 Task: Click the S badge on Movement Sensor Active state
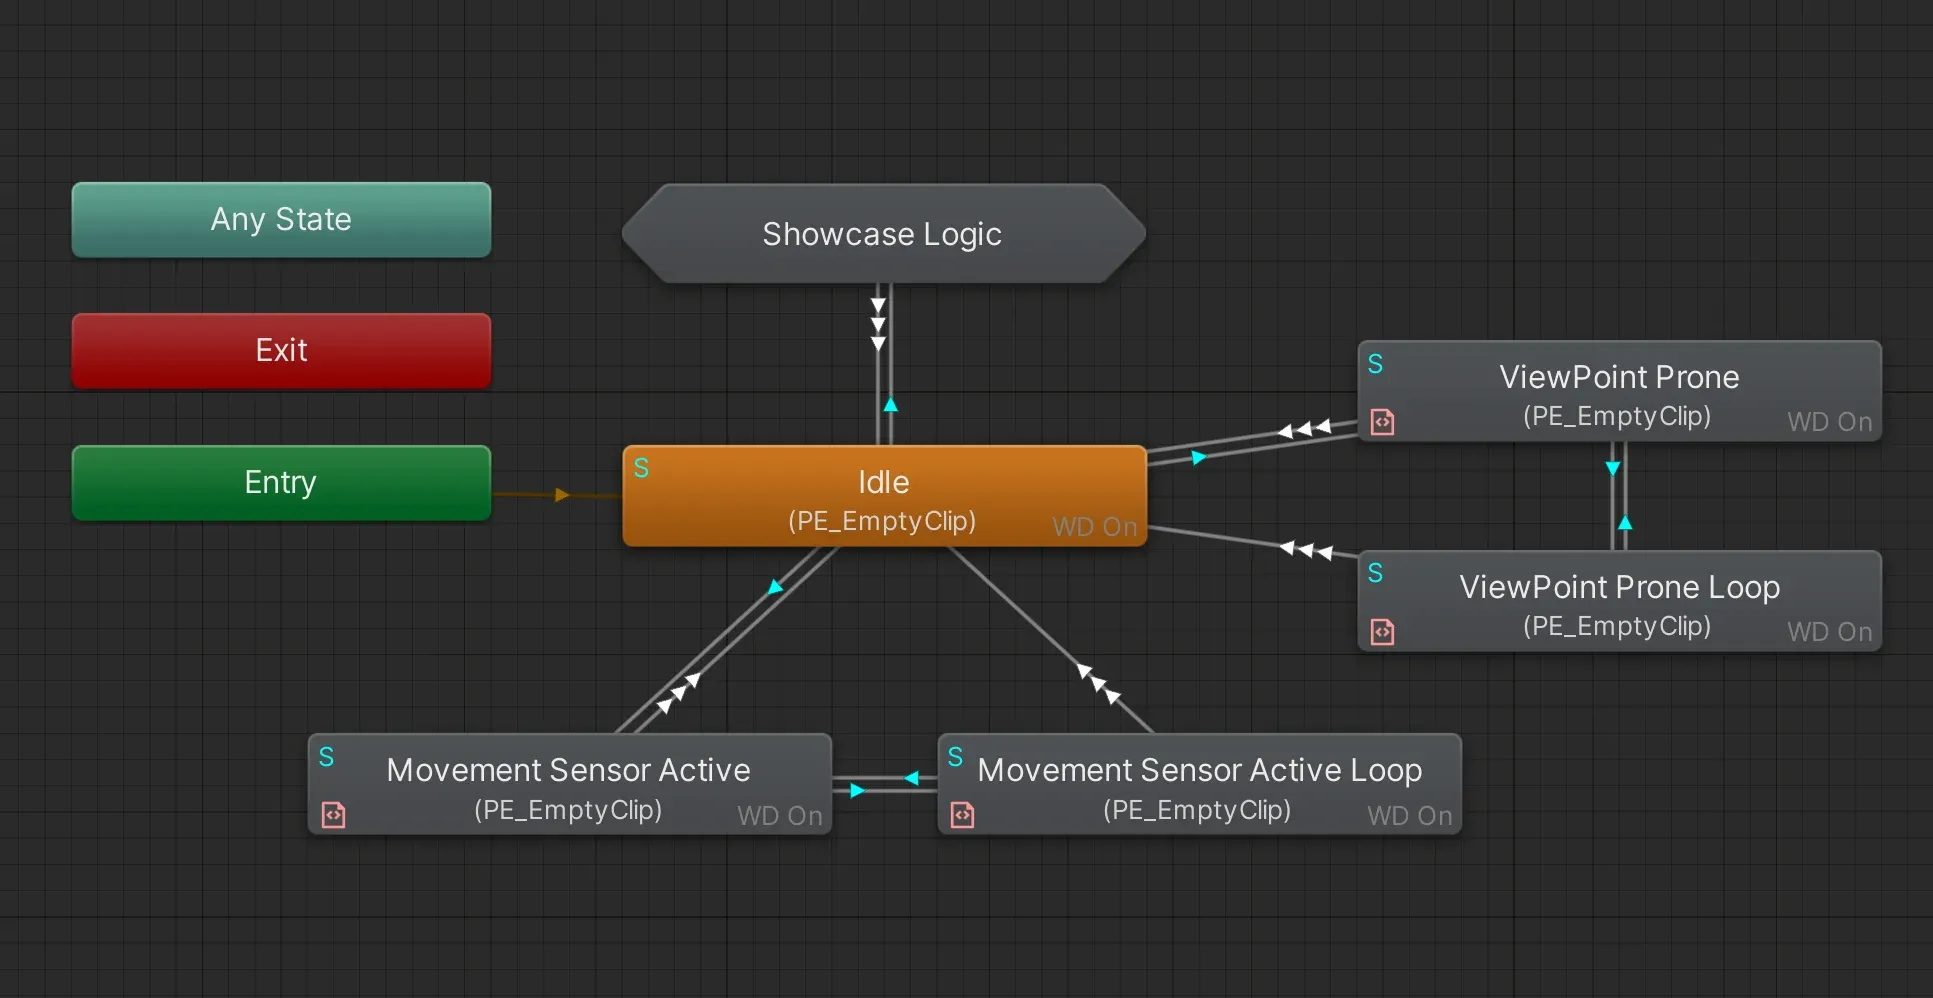(x=328, y=758)
